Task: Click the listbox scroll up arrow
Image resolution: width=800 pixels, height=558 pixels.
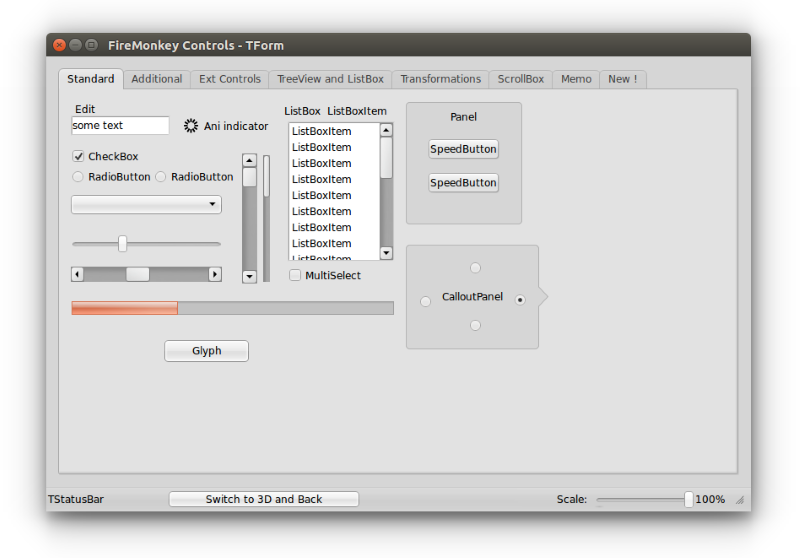Action: coord(386,131)
